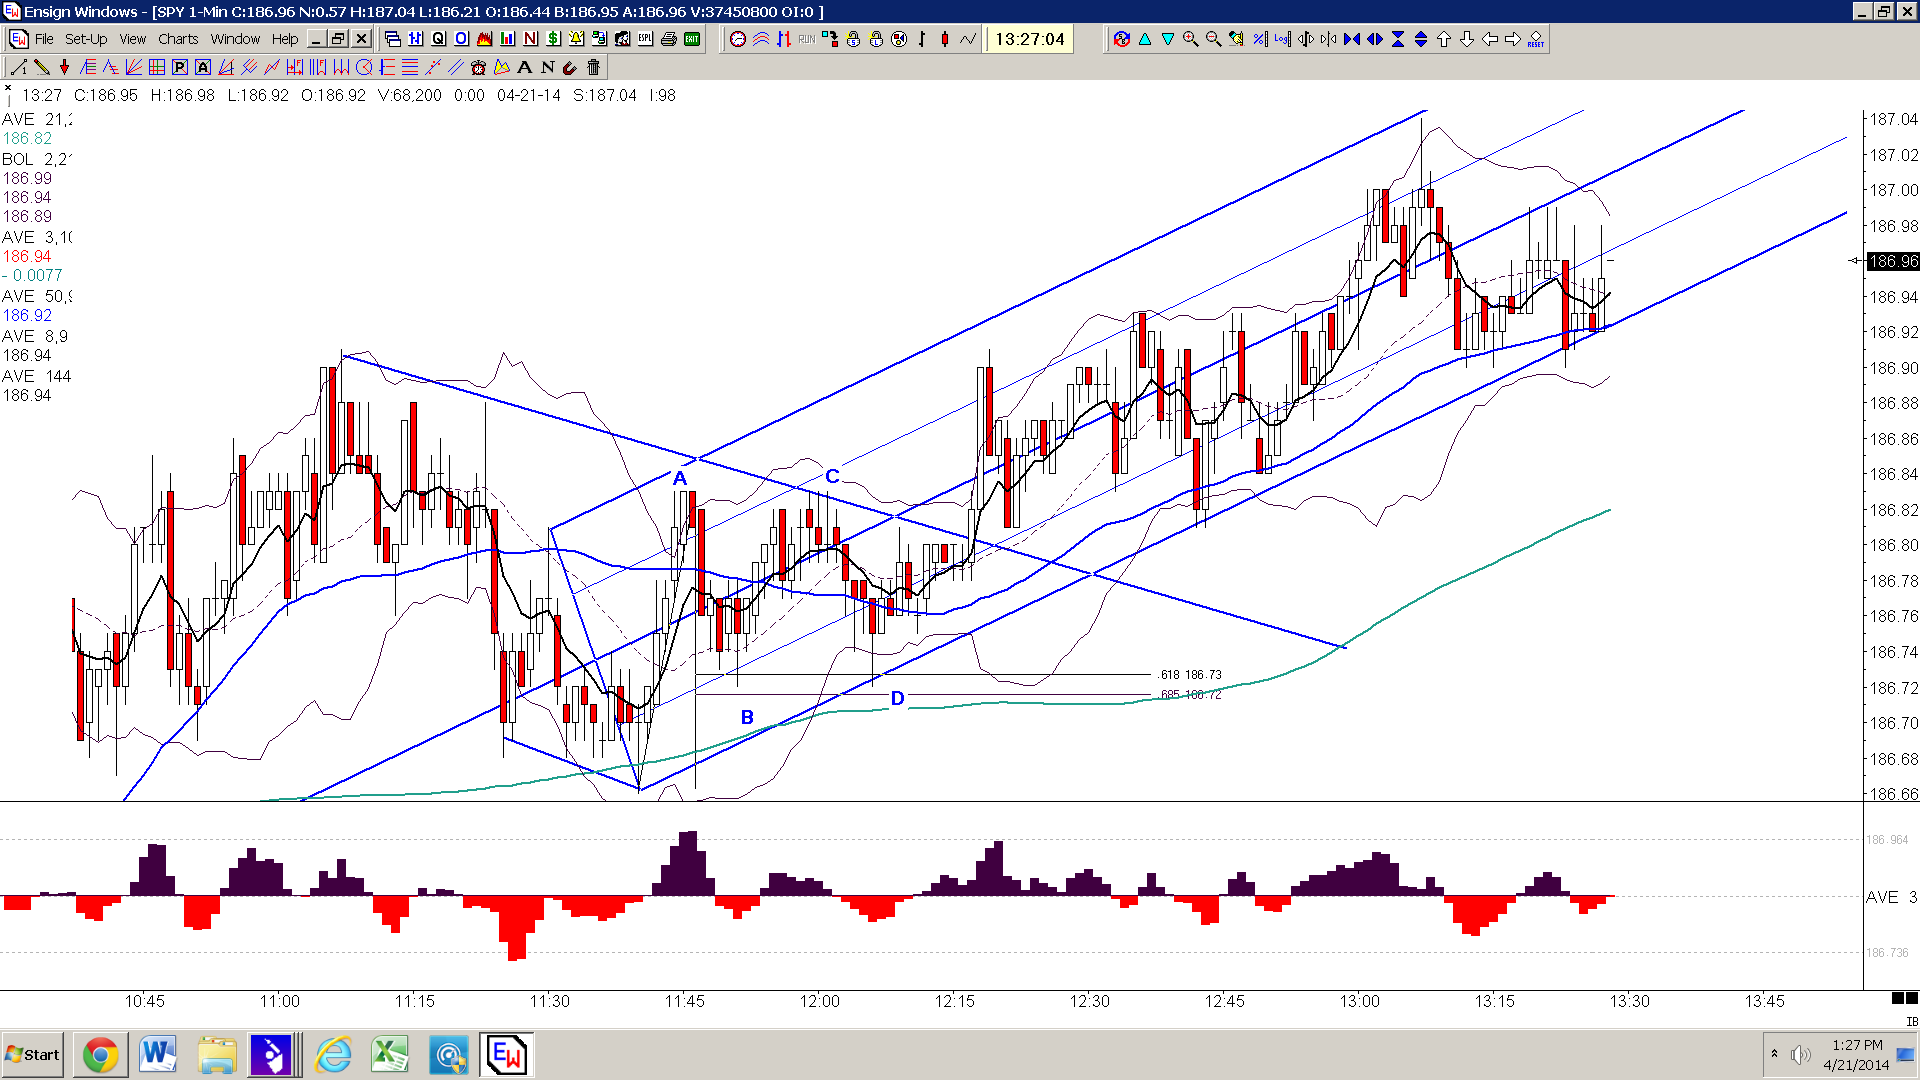Click the bell alerts icon

[x=576, y=39]
